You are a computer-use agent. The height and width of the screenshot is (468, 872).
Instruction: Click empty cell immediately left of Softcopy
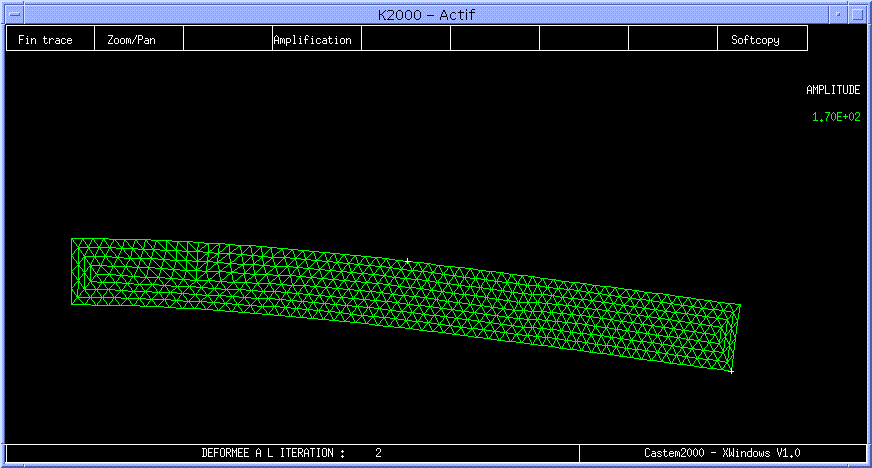673,40
